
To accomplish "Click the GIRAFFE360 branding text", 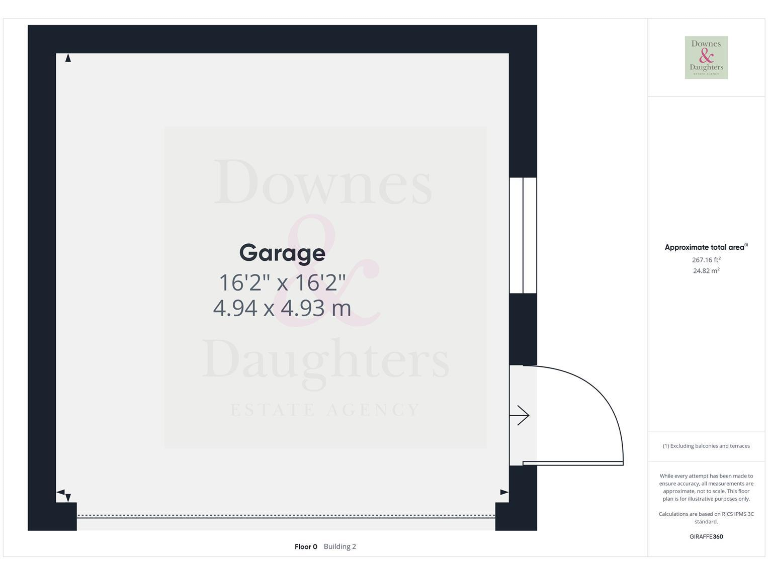I will tap(706, 537).
